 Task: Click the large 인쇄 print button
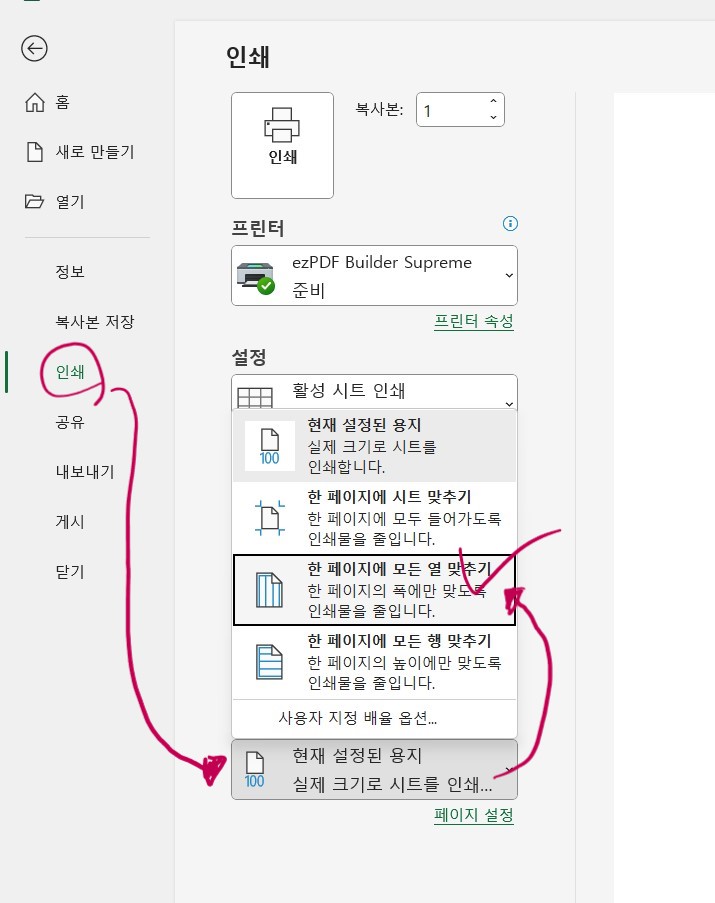282,145
